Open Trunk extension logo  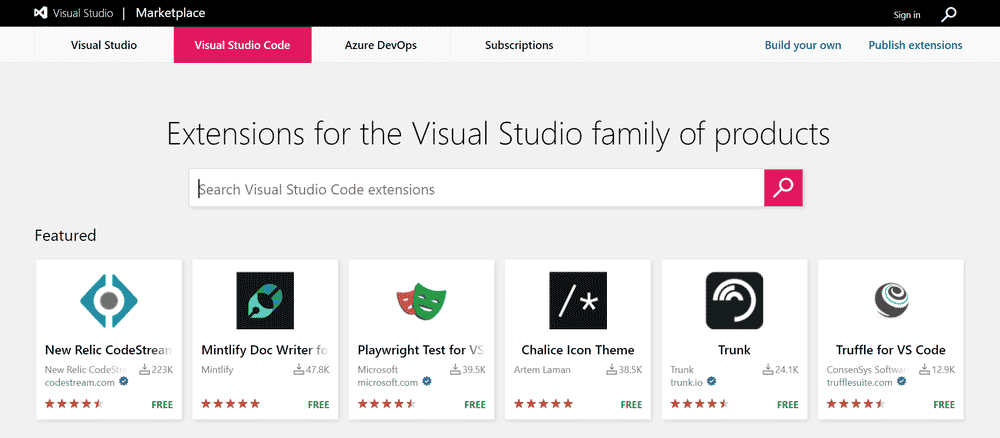pos(735,300)
